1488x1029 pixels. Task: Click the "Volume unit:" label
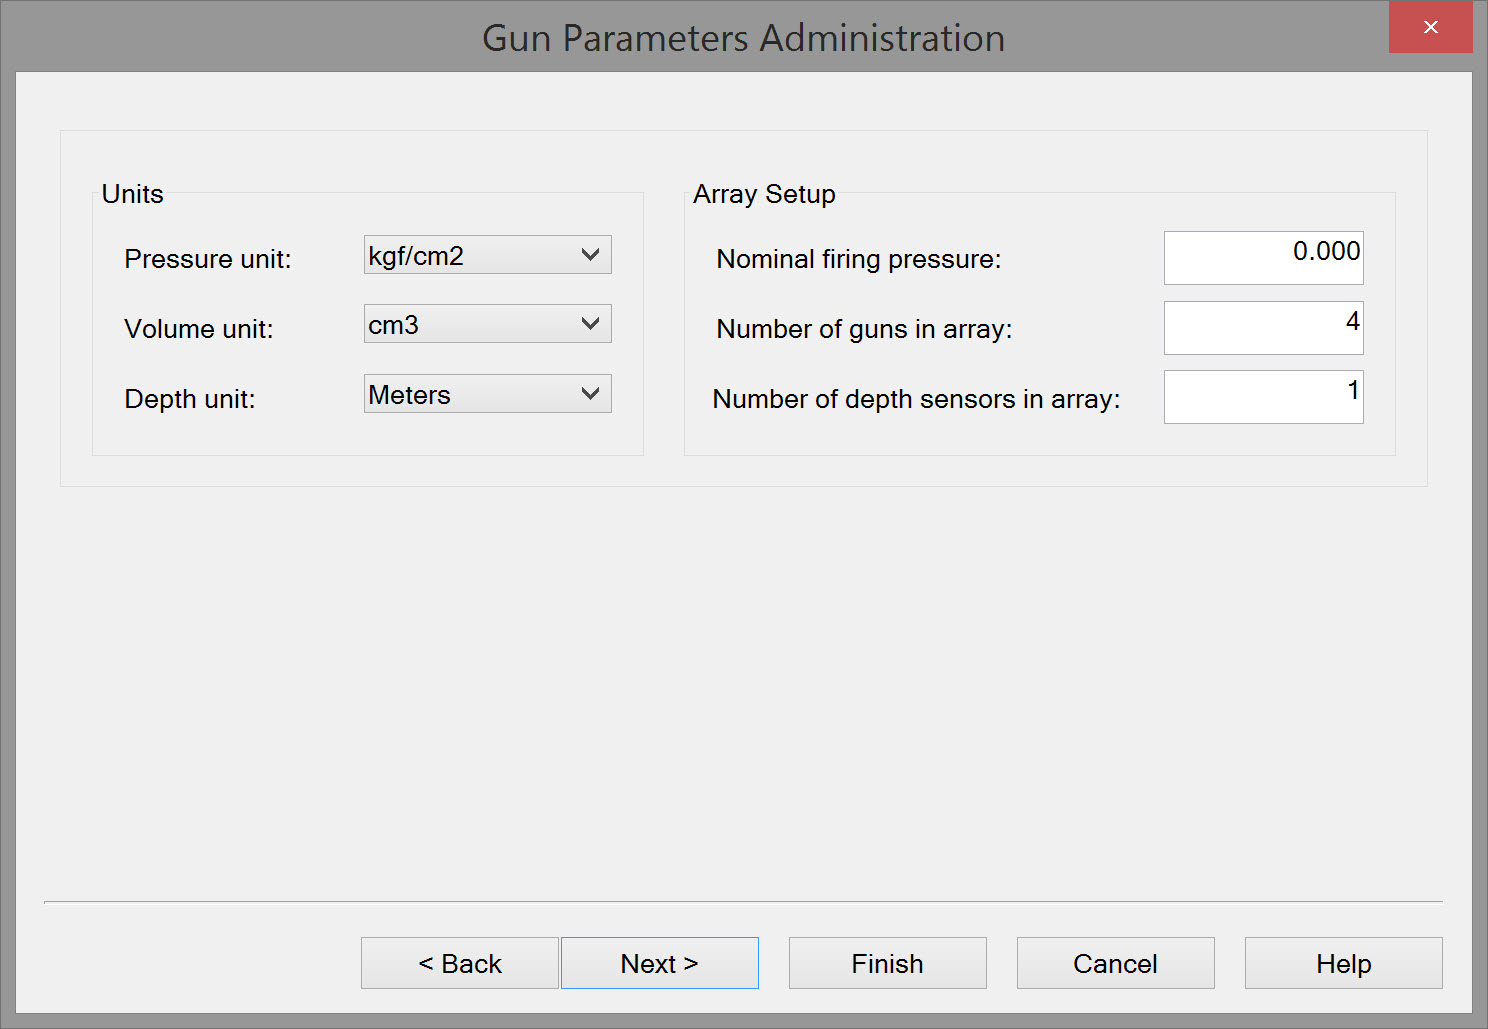pos(199,329)
